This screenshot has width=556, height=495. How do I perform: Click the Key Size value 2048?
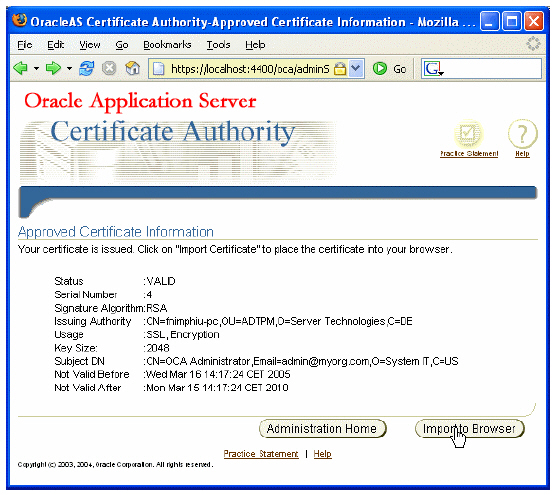(x=158, y=348)
